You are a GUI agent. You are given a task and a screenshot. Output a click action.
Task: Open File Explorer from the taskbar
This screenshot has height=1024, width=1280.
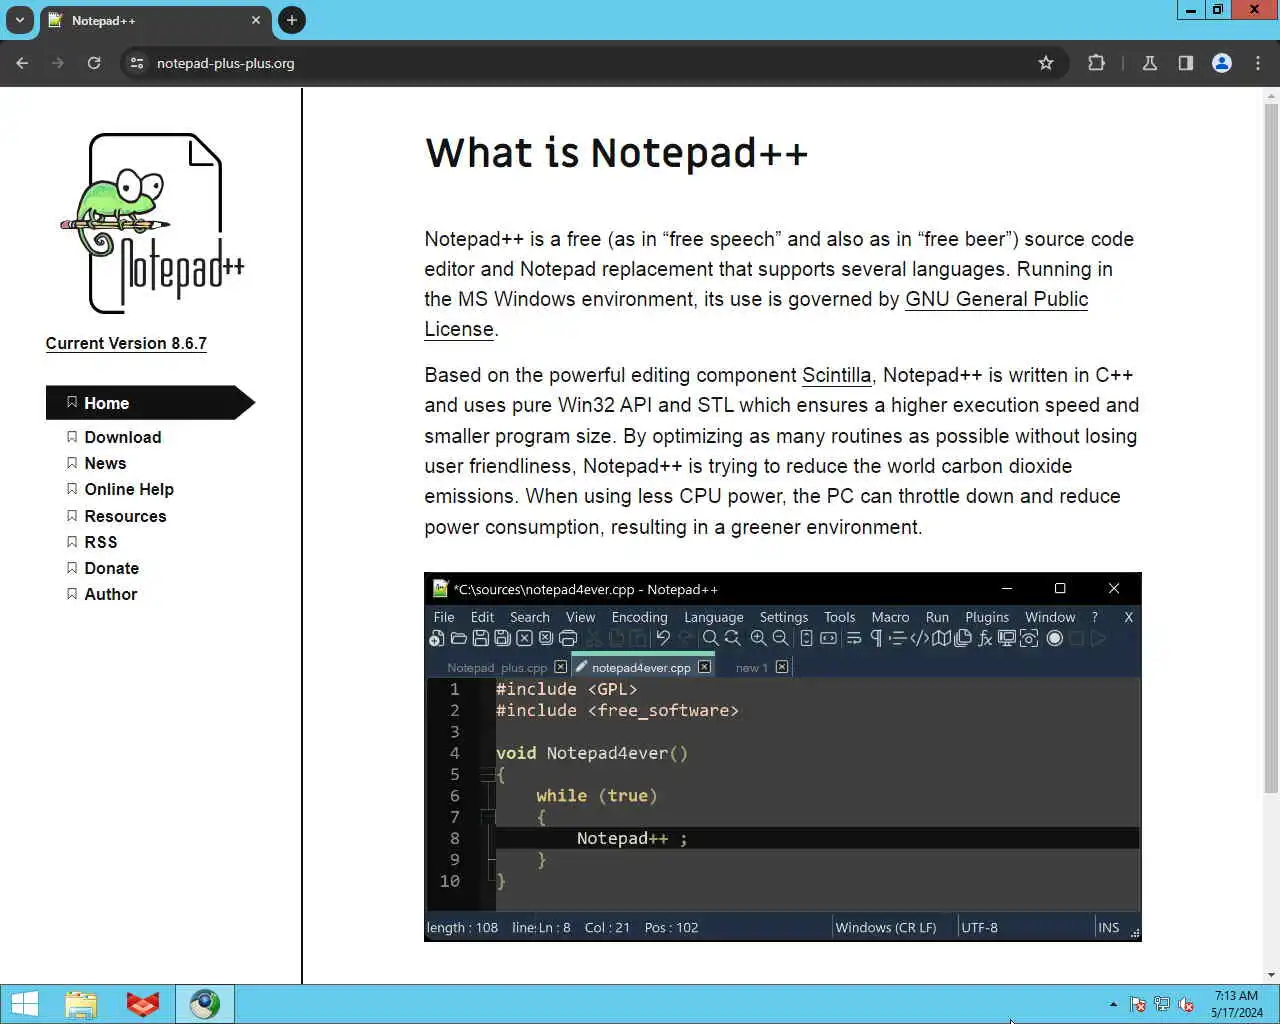(81, 1004)
